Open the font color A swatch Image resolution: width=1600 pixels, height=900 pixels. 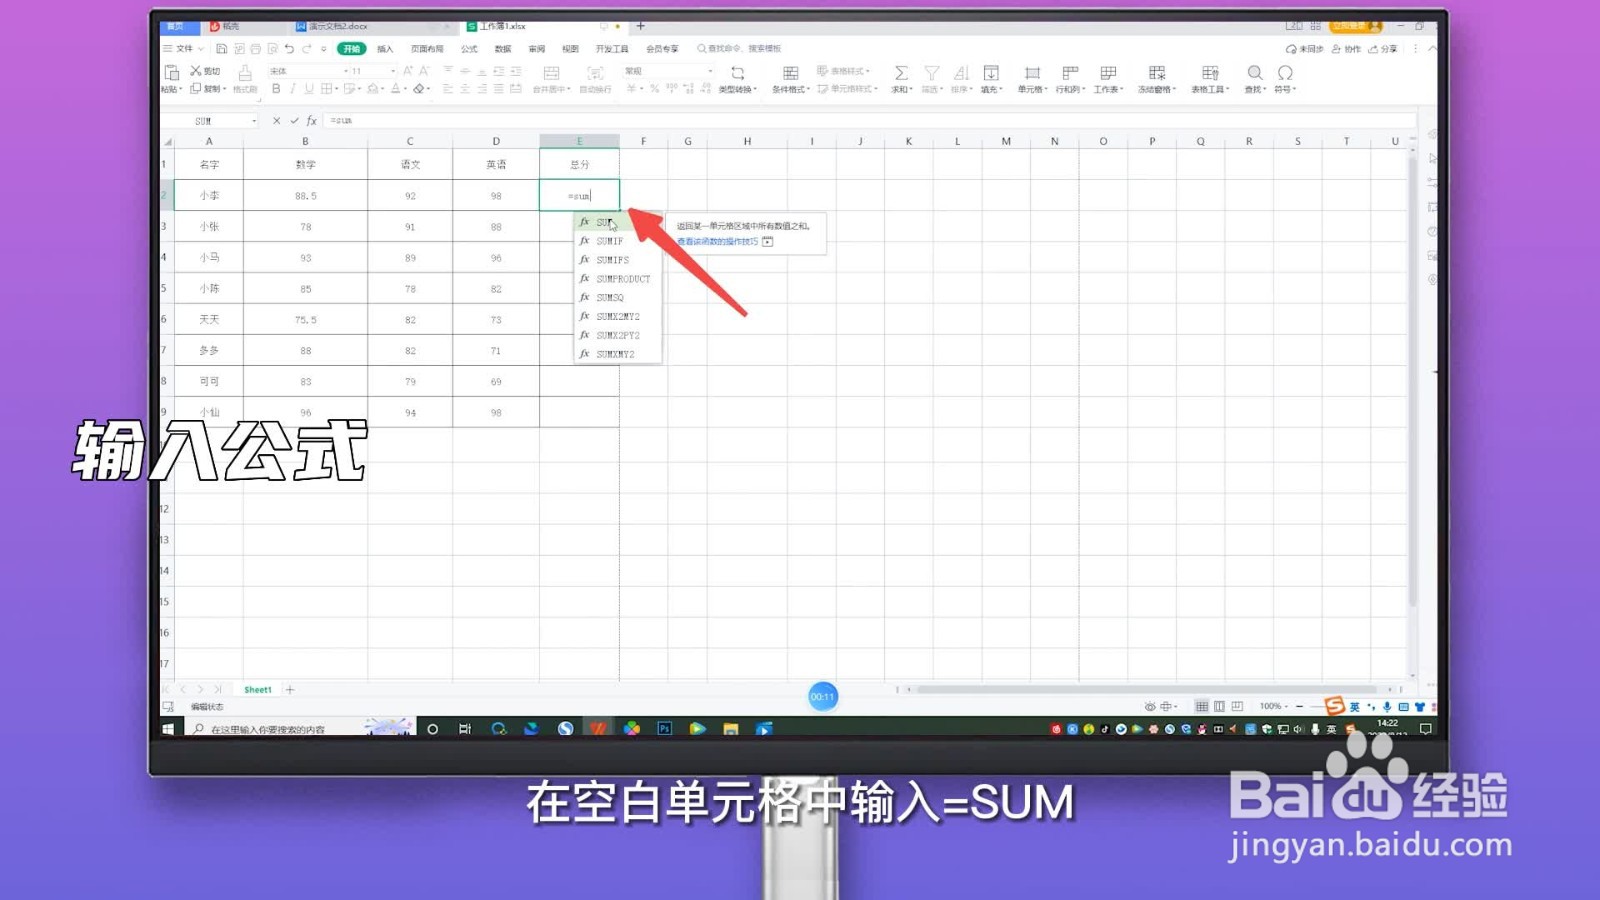pyautogui.click(x=396, y=89)
